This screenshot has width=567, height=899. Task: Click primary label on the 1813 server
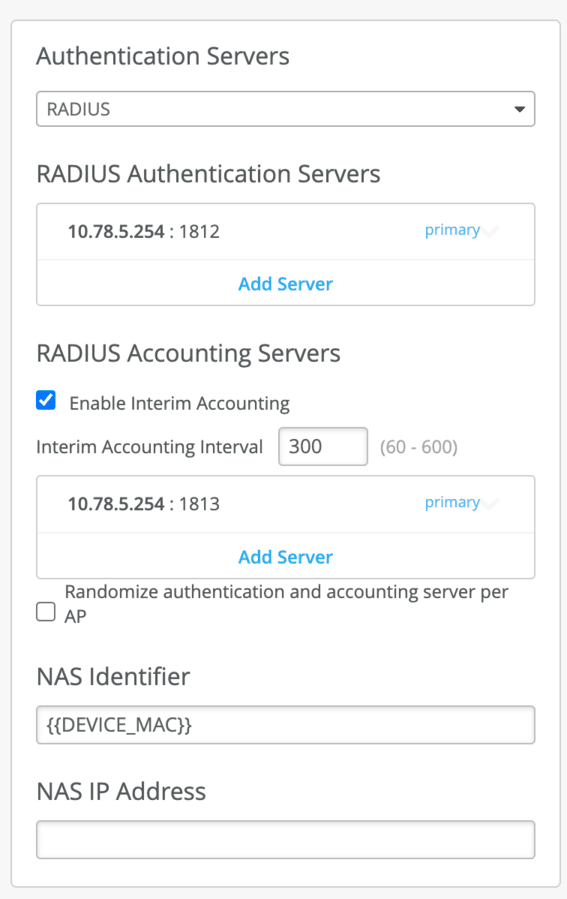pyautogui.click(x=452, y=502)
